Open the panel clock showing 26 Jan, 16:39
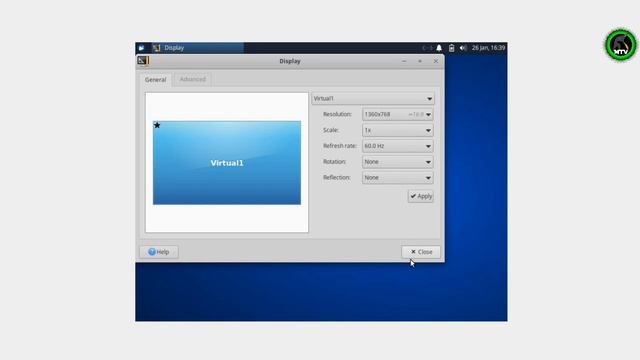 pos(488,48)
